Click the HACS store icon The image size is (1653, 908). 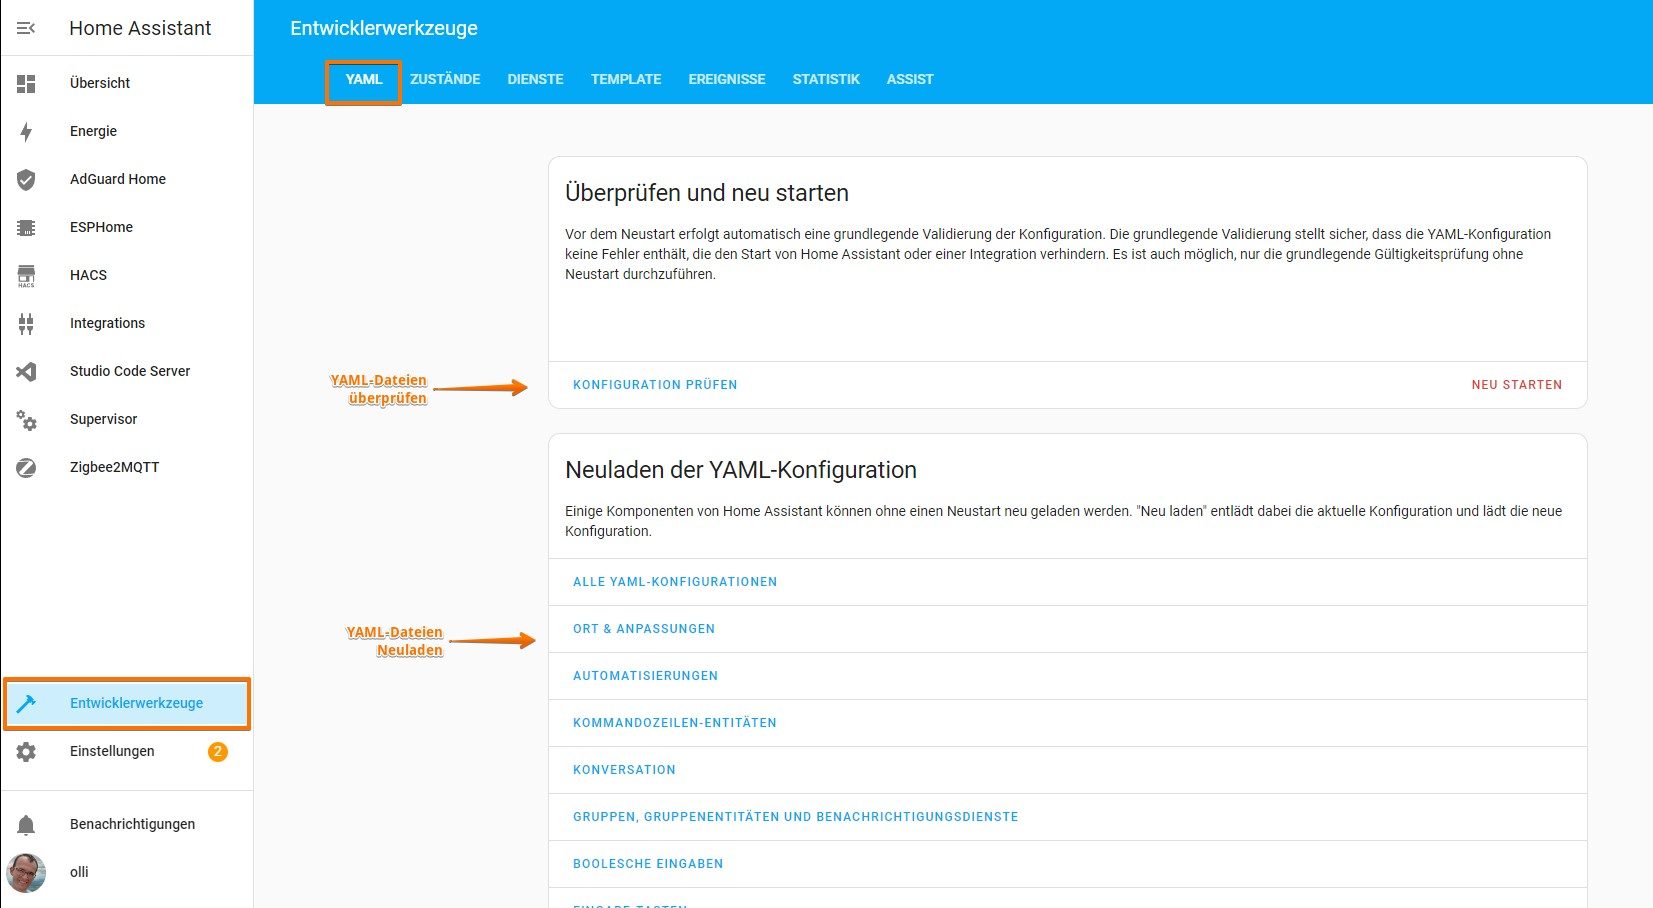click(x=26, y=276)
